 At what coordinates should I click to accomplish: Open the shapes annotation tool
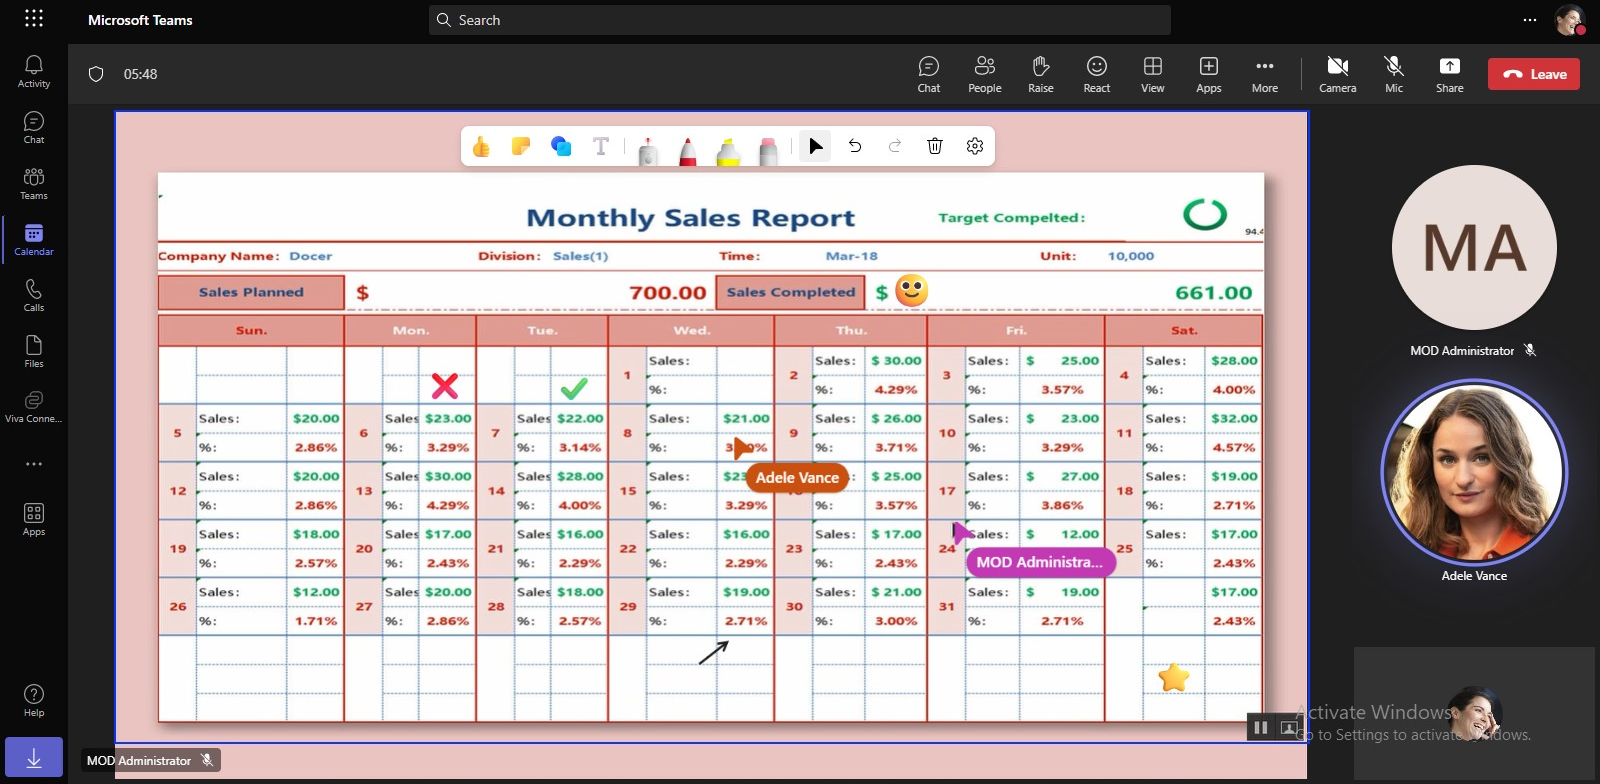(x=561, y=147)
